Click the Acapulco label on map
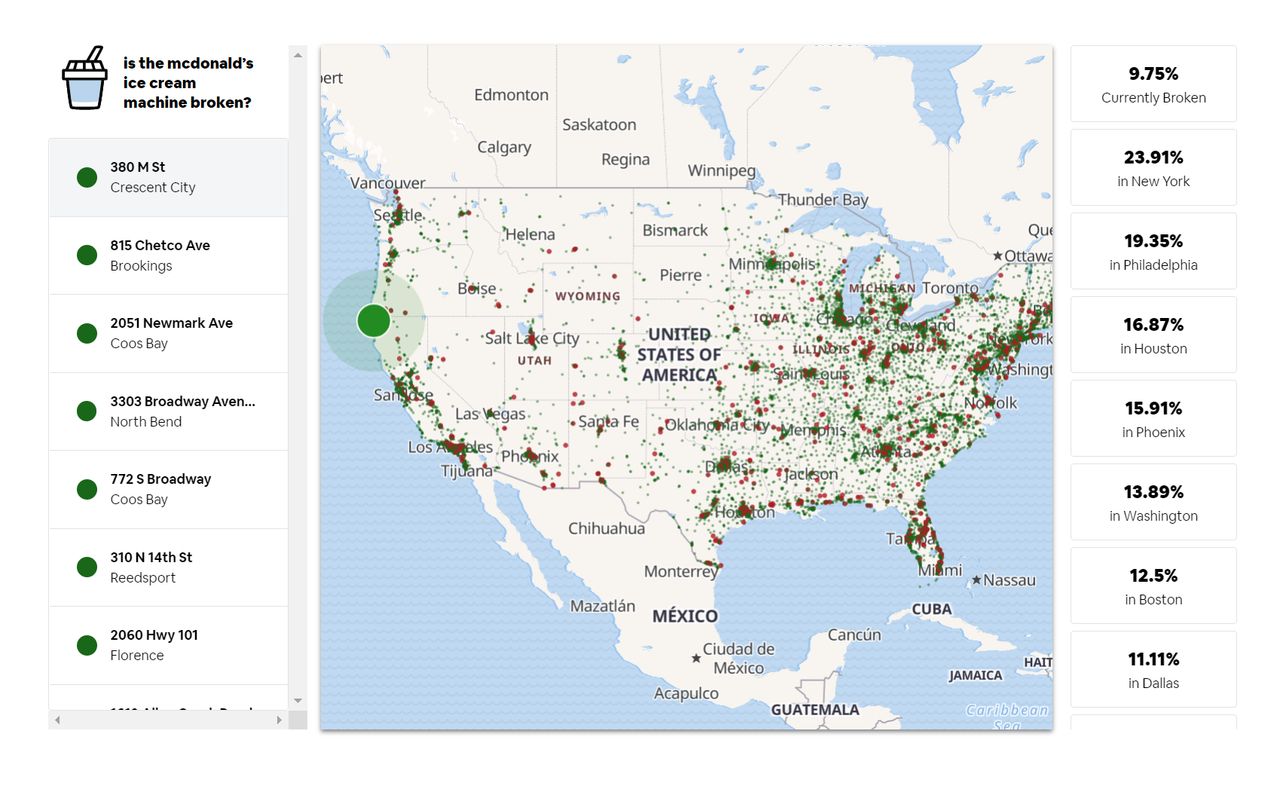 [x=686, y=693]
